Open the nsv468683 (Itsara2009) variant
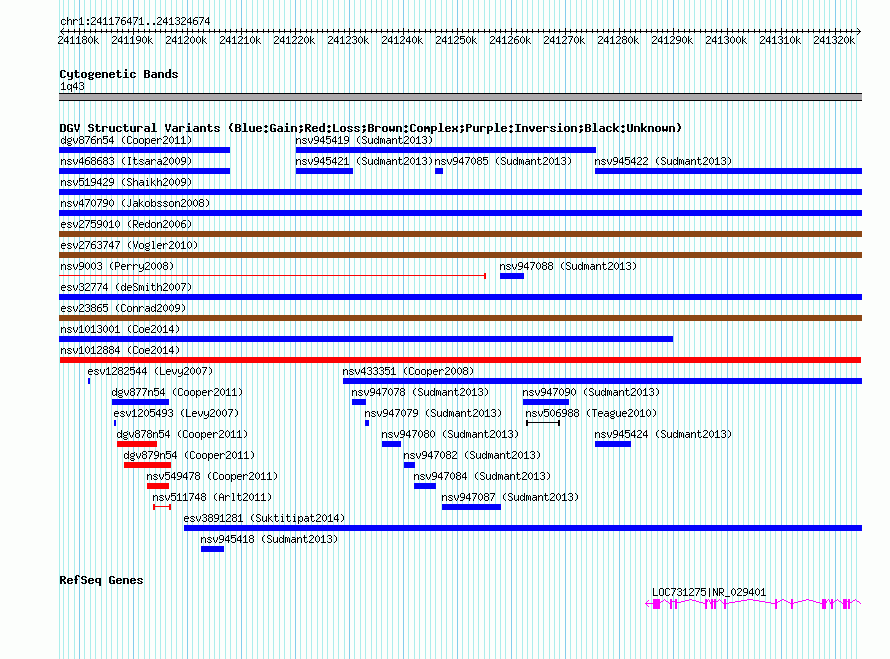 (x=126, y=161)
